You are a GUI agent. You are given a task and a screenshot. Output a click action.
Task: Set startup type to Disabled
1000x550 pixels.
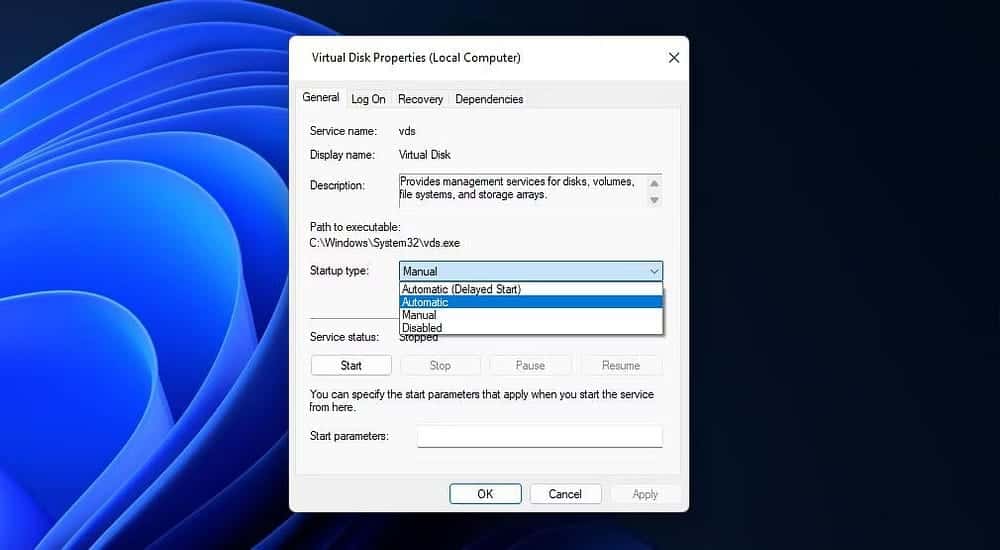click(421, 328)
